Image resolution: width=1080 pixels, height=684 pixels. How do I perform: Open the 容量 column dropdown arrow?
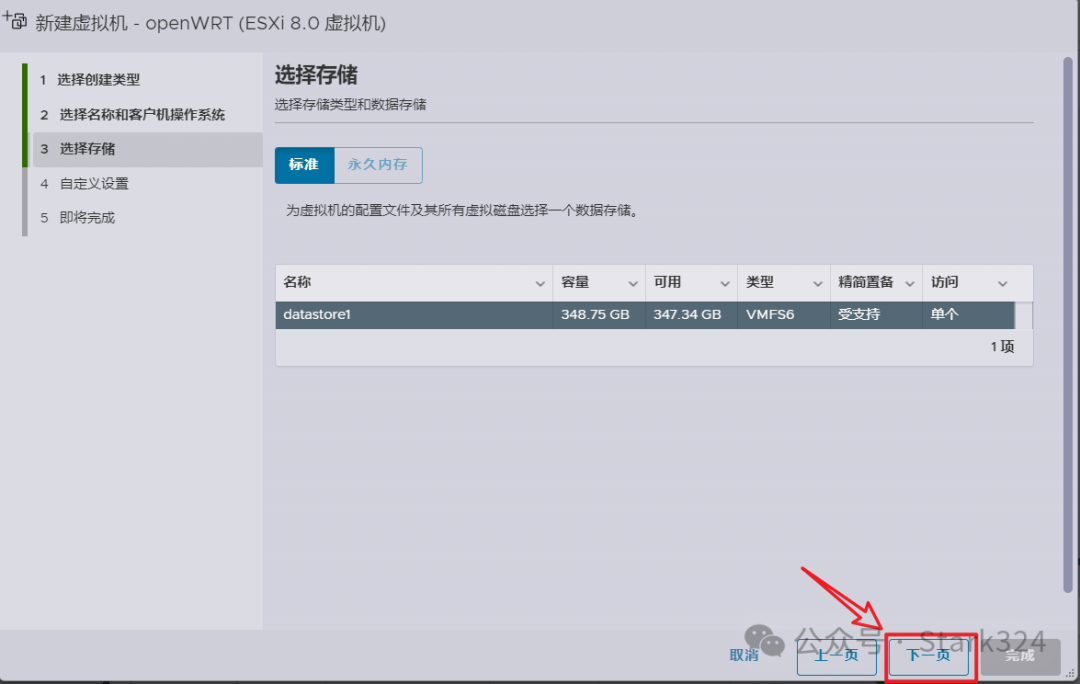point(632,283)
